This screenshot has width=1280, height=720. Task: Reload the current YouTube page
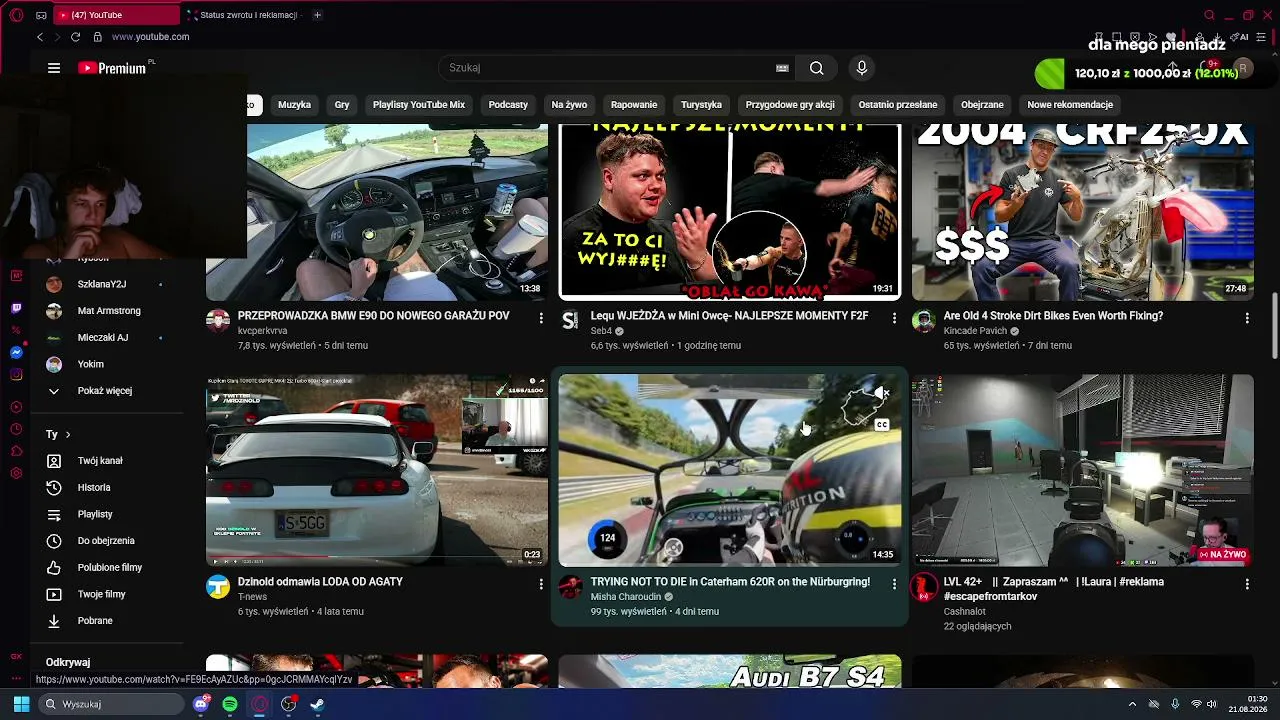75,37
